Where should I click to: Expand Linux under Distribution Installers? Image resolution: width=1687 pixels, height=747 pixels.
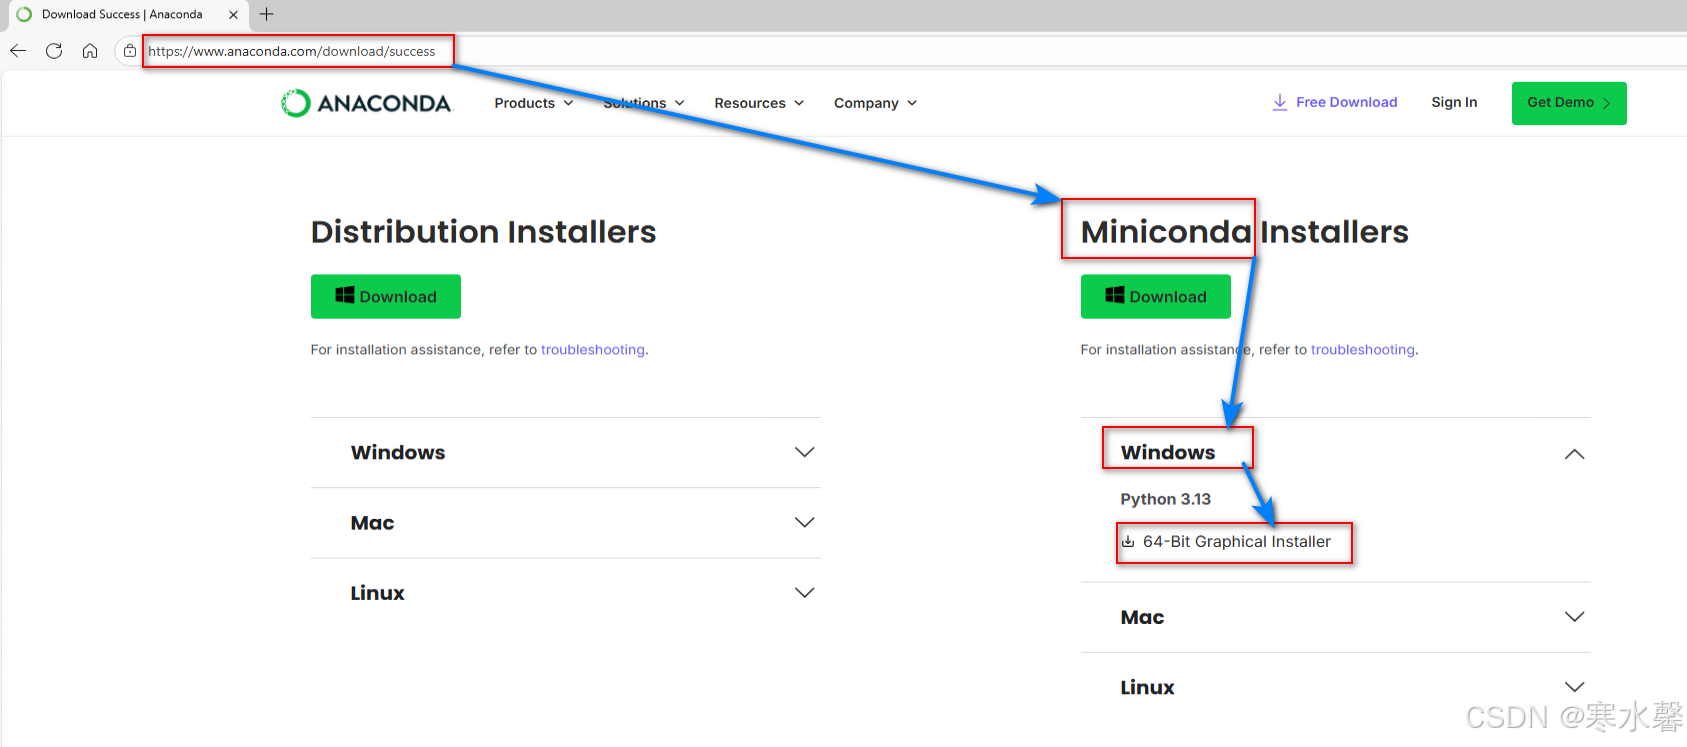point(566,593)
